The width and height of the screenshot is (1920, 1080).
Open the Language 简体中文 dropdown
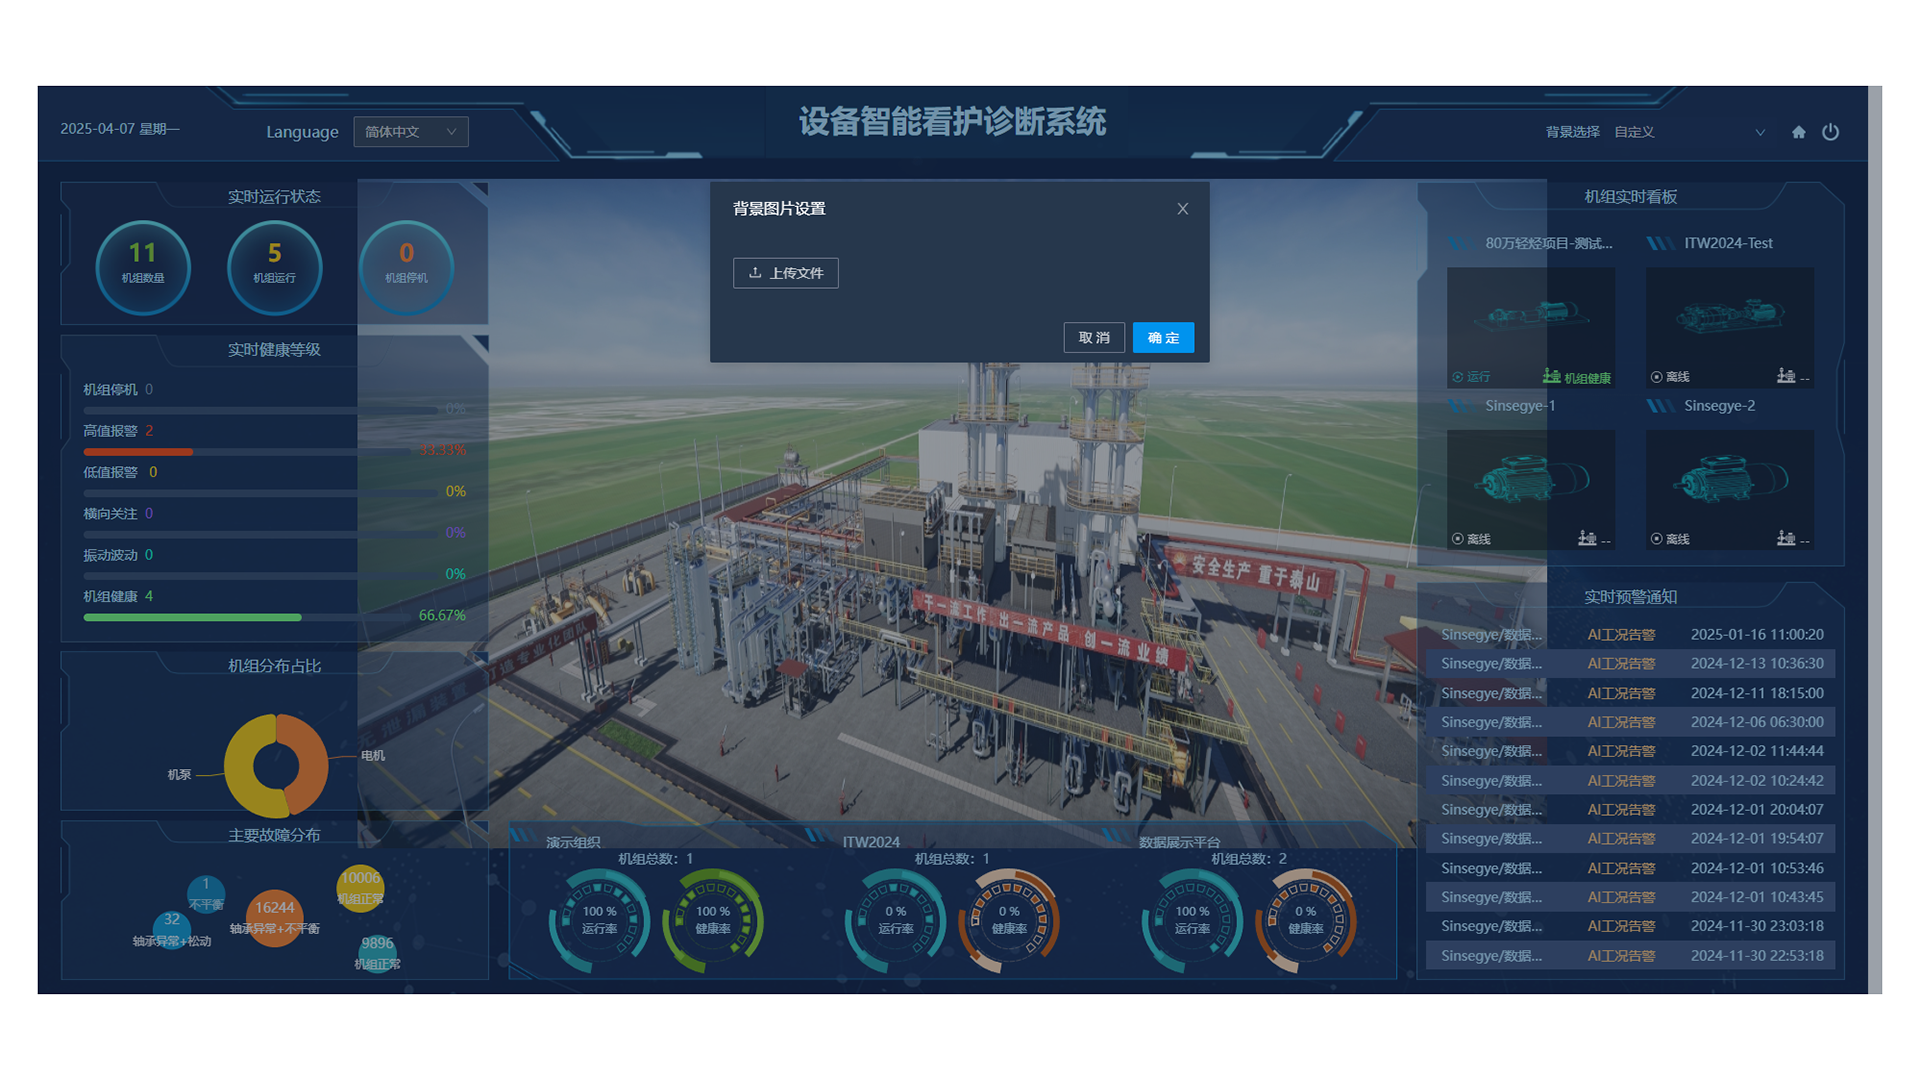(411, 132)
